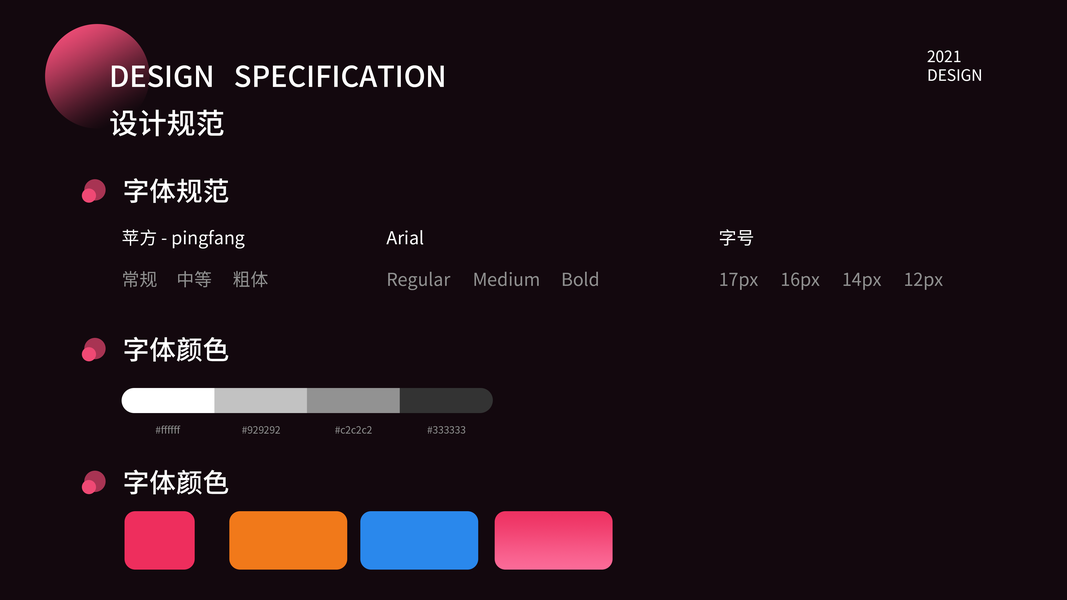Pick the solid pink-red color swatch
1067x600 pixels.
[160, 540]
